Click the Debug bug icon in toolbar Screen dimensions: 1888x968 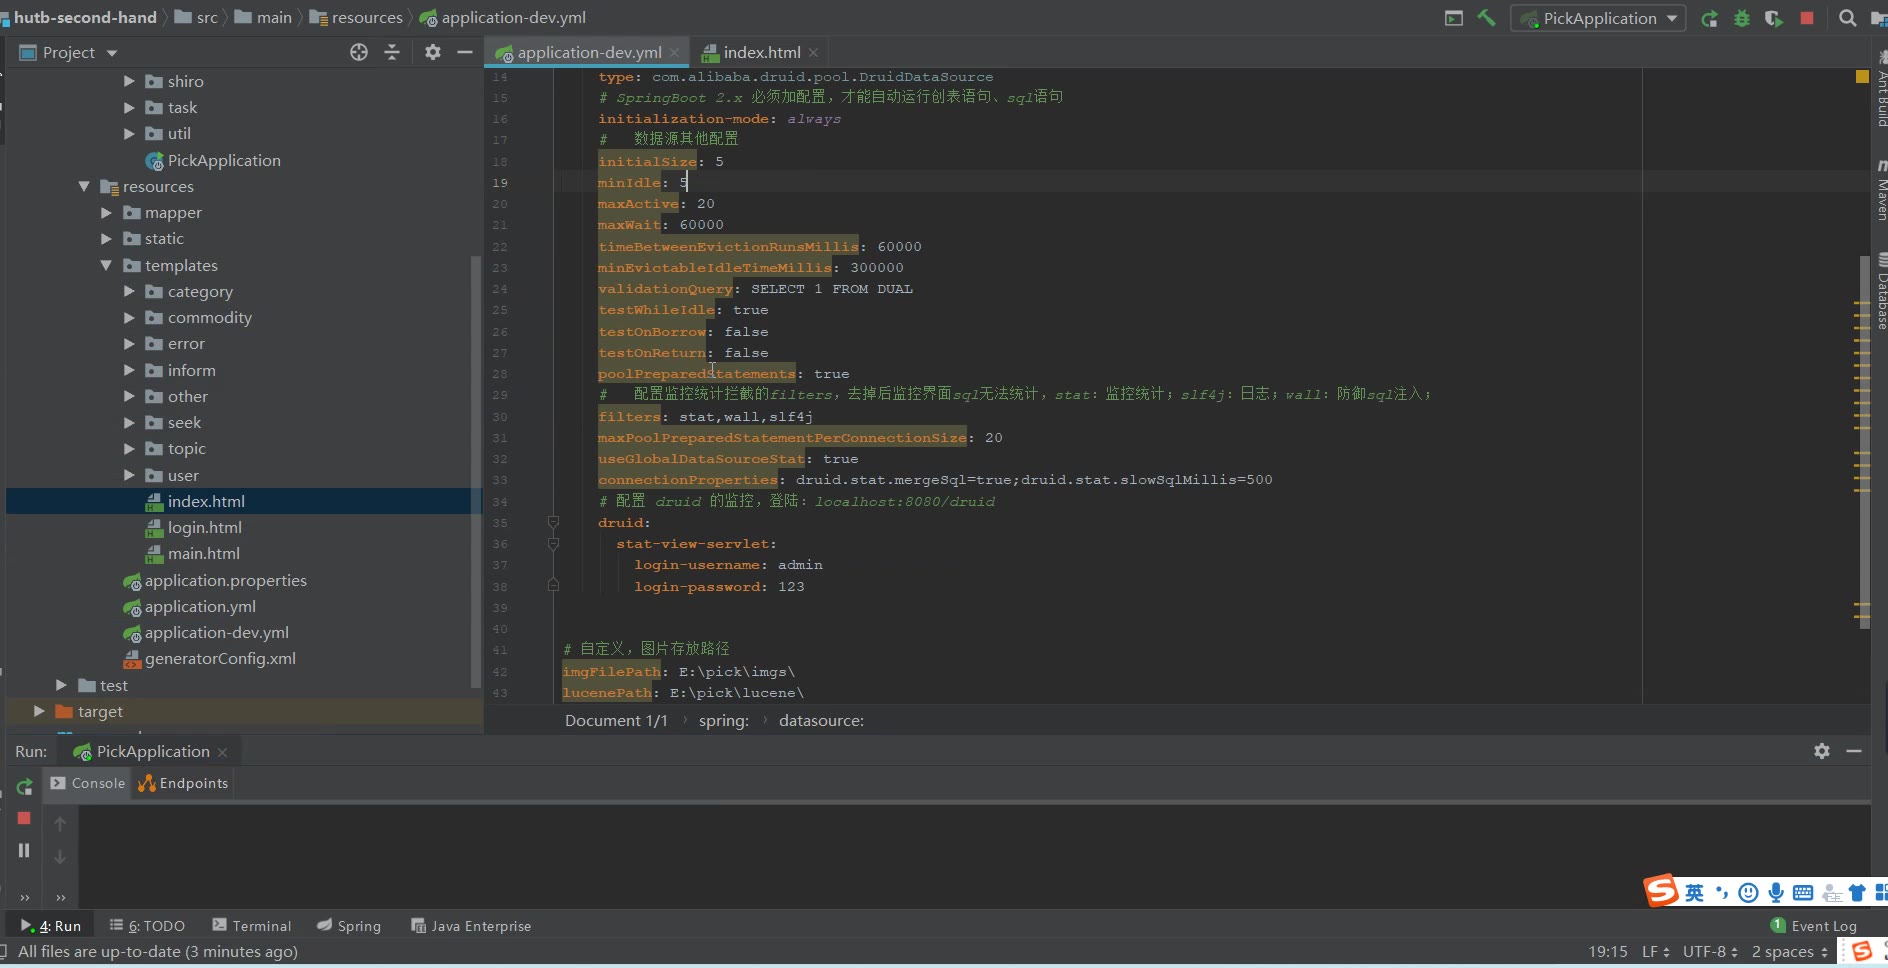[1742, 18]
